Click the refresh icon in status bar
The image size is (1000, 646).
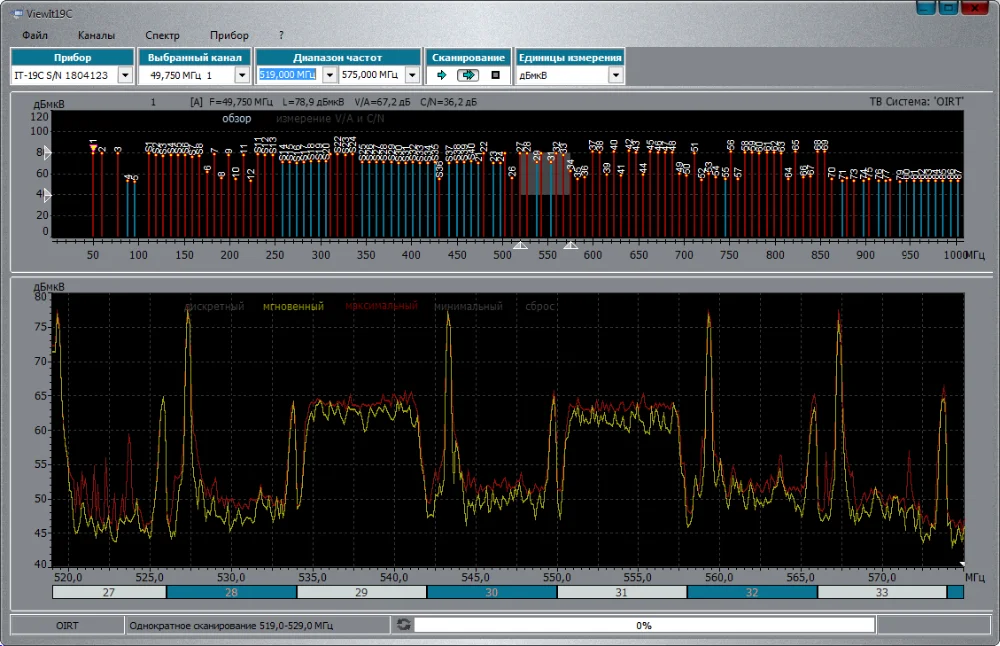[404, 625]
